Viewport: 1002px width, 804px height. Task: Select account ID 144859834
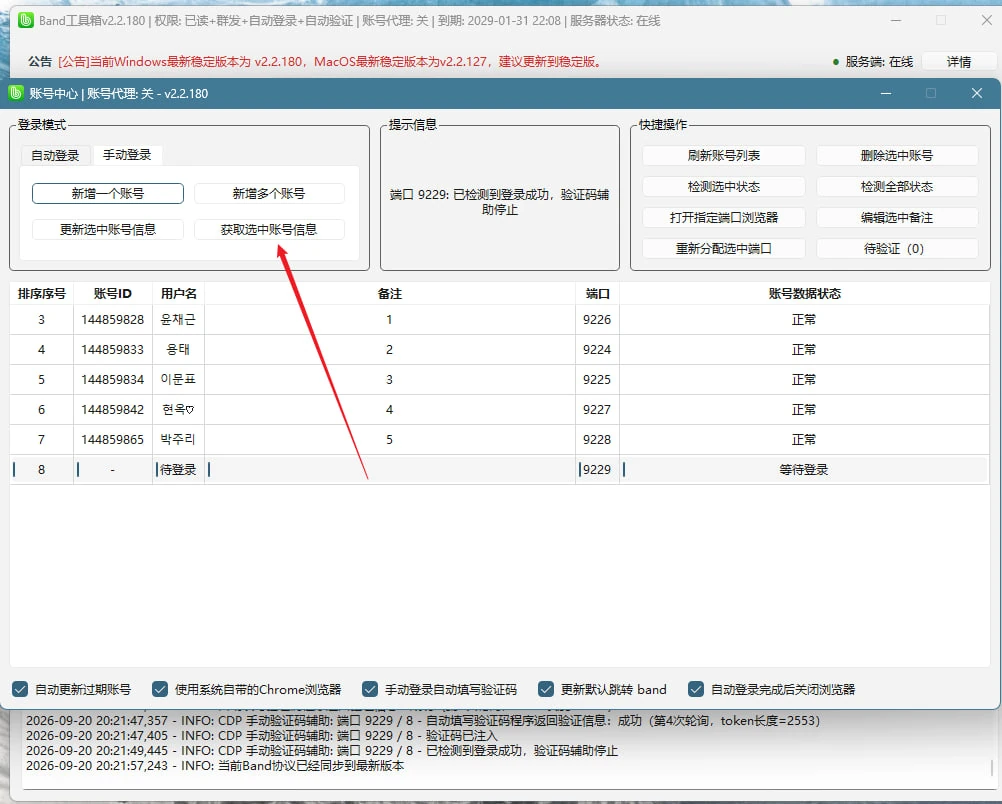112,380
